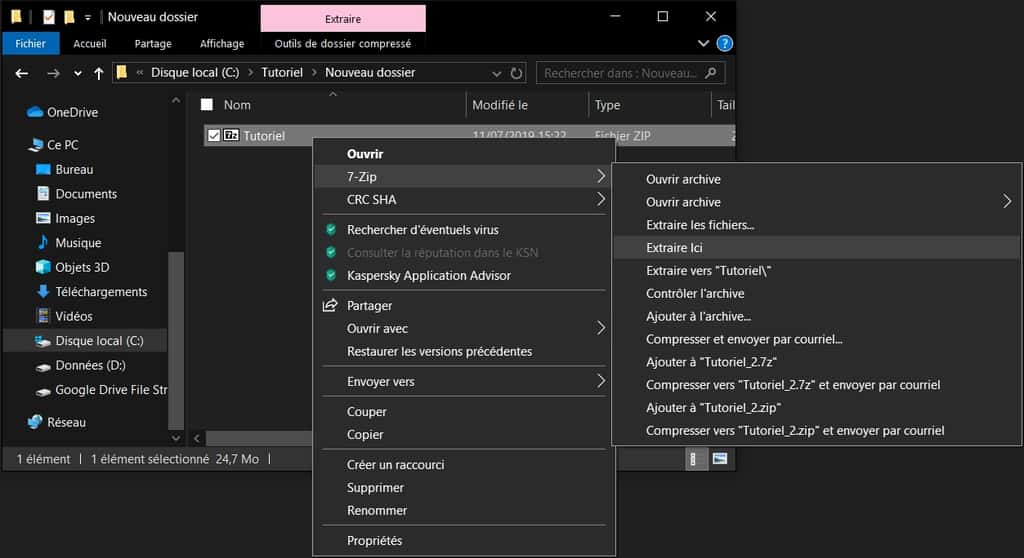Click the properties icon in title bar quick access
This screenshot has width=1024, height=558.
[49, 17]
